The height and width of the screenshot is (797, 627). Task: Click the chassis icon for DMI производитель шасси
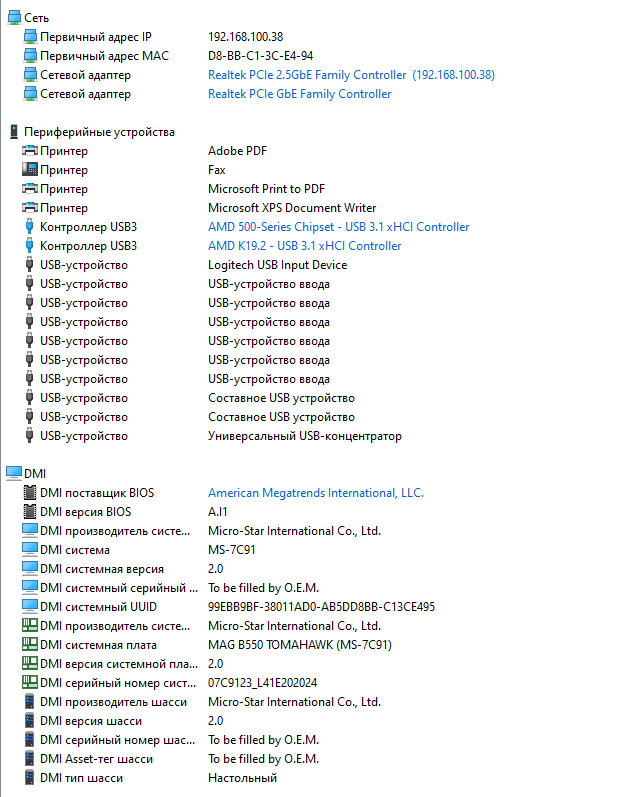[x=30, y=701]
